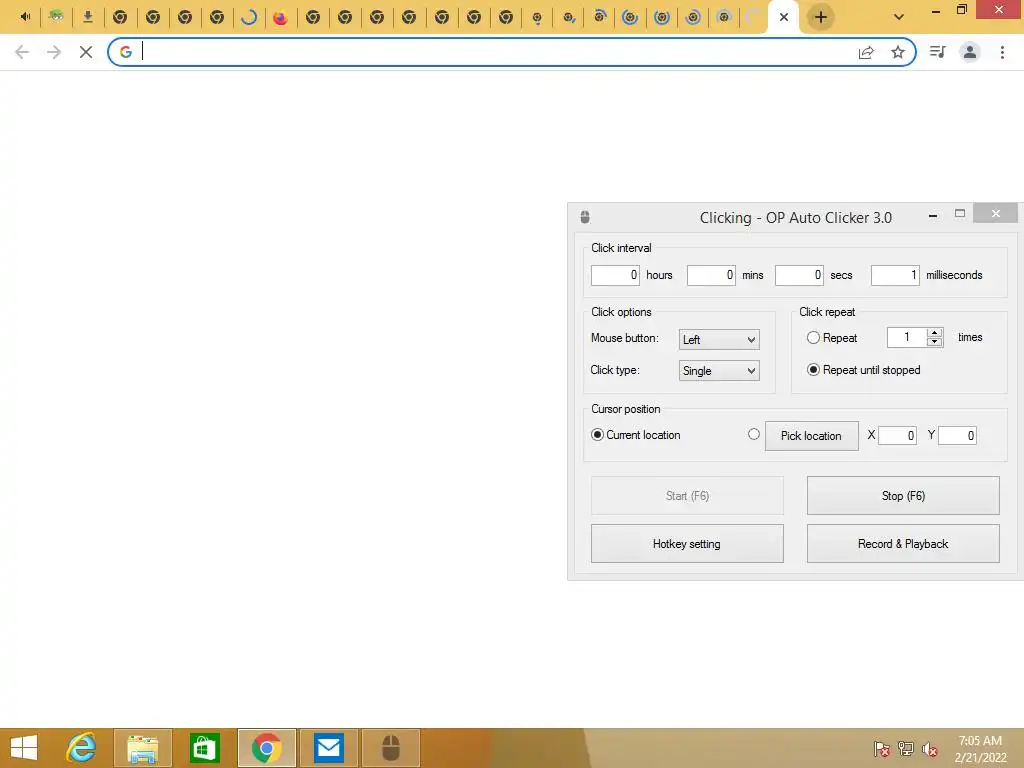Launch Internet Explorer from taskbar
This screenshot has height=768, width=1024.
81,748
